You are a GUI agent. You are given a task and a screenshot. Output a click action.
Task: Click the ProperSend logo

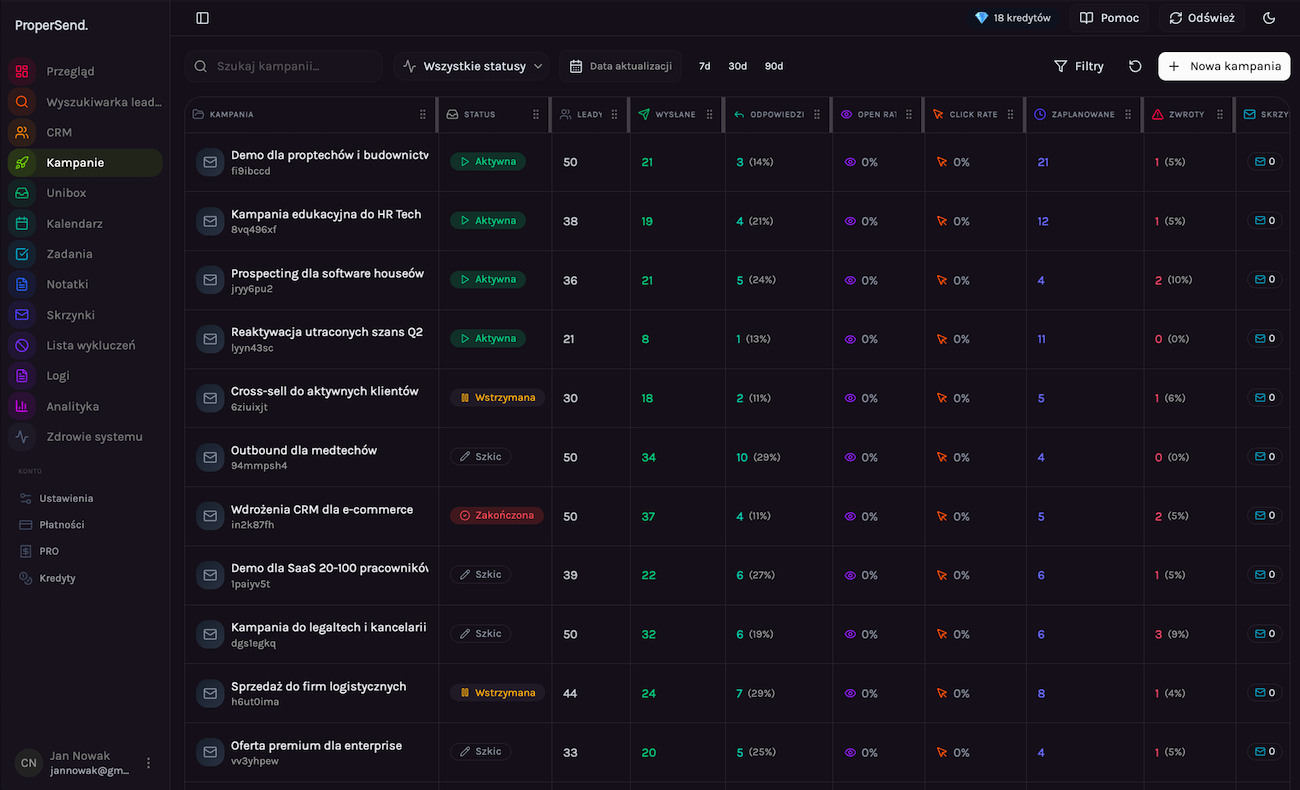51,25
